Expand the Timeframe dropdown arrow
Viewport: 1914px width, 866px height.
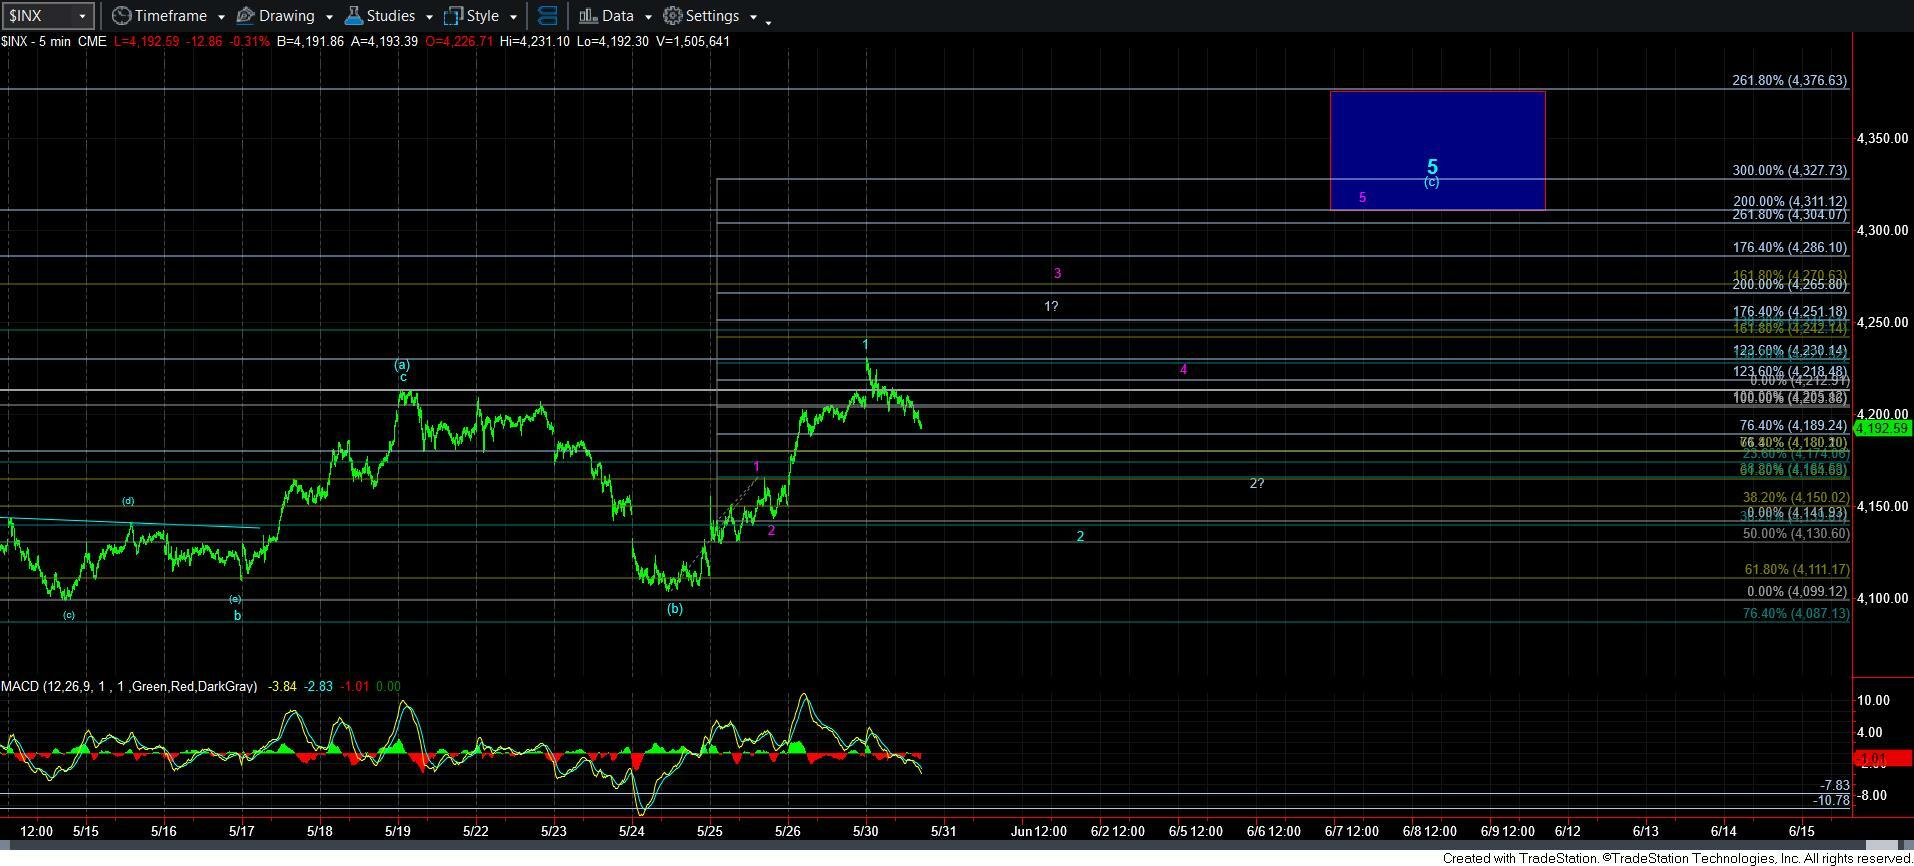[220, 17]
